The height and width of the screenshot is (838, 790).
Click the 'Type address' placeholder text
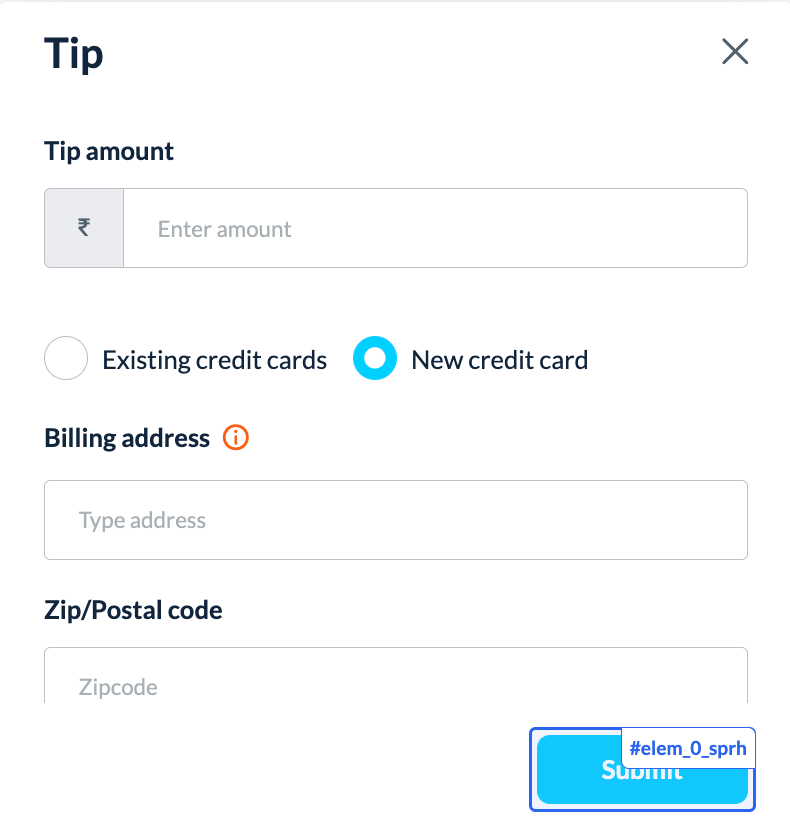click(x=142, y=520)
